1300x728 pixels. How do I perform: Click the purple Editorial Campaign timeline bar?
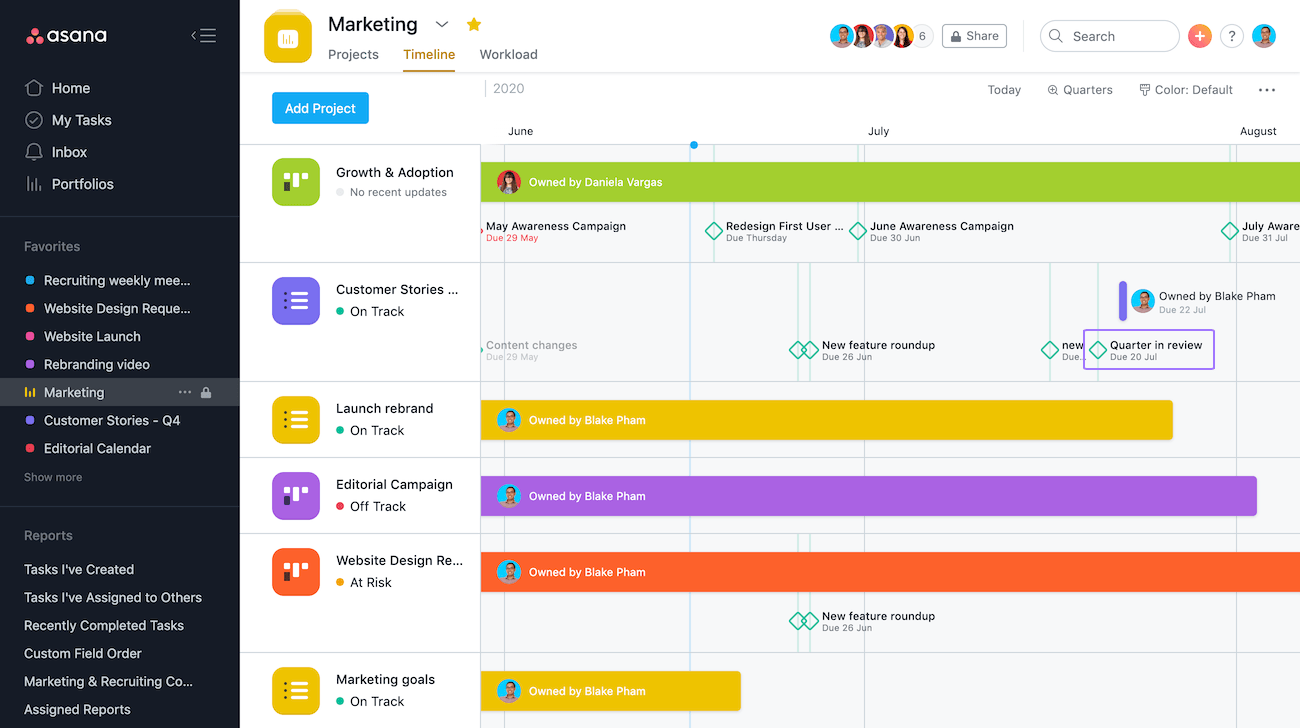(868, 496)
